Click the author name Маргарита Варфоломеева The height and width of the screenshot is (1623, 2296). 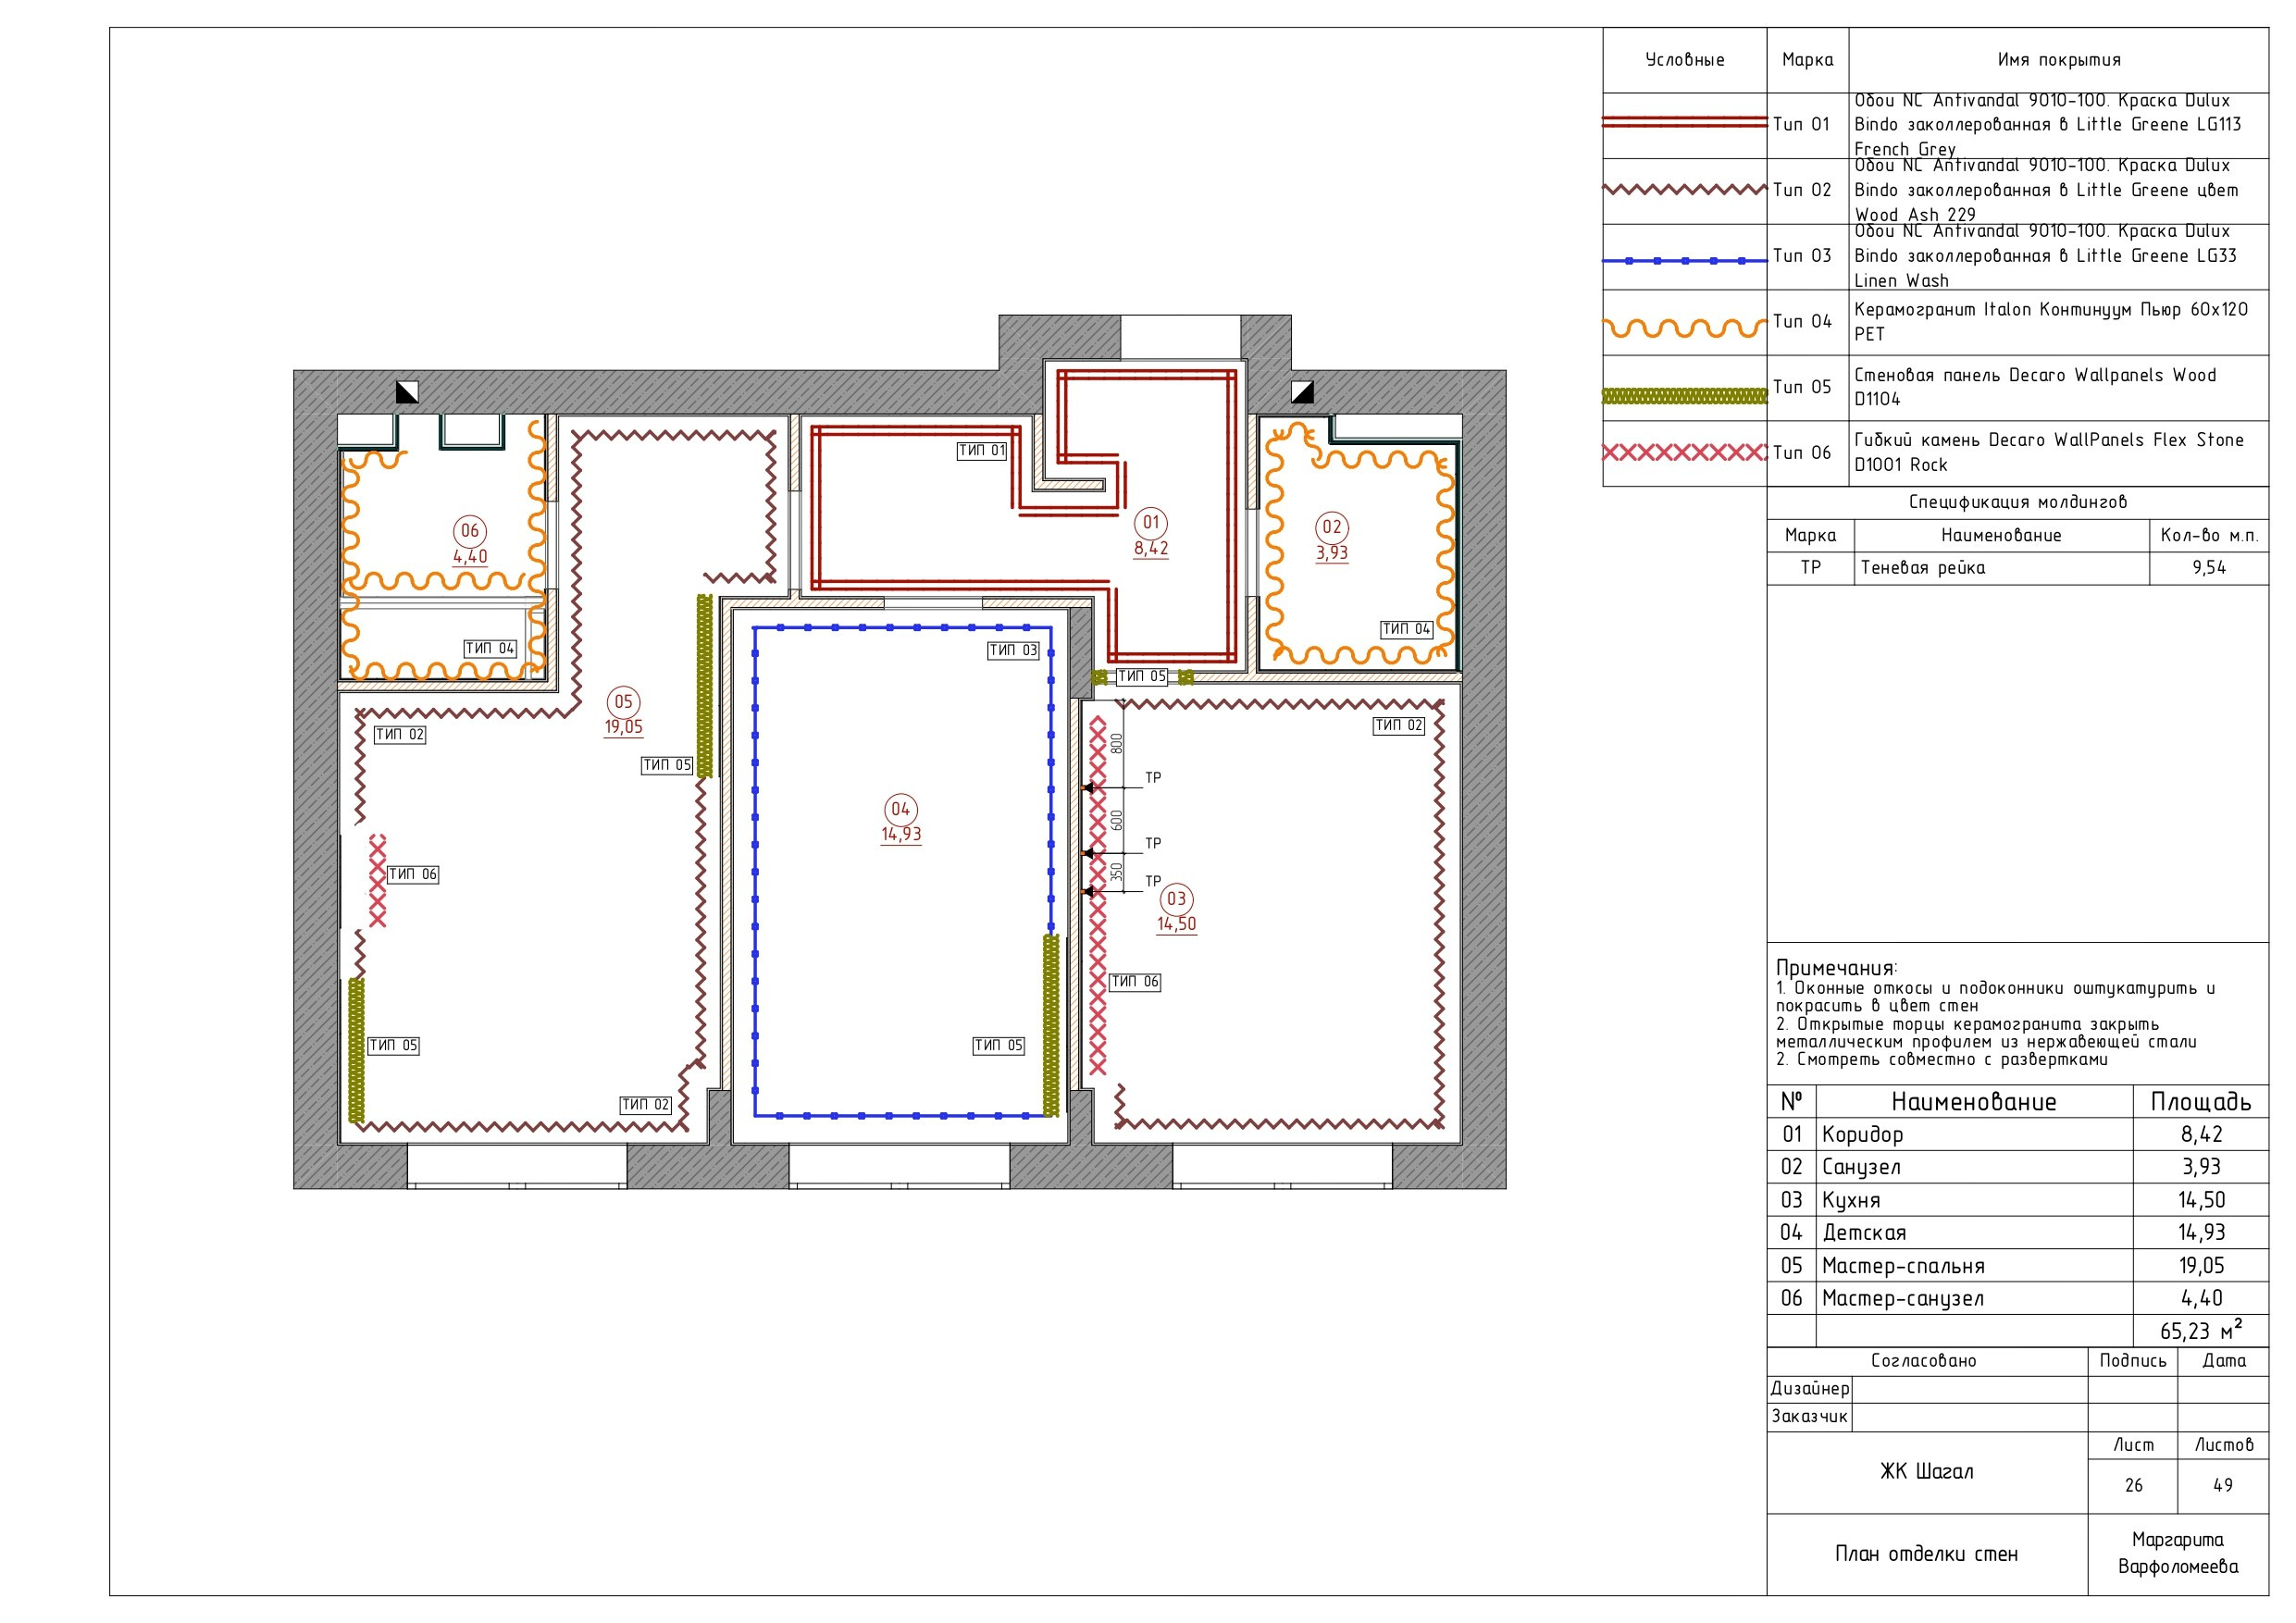2178,1553
